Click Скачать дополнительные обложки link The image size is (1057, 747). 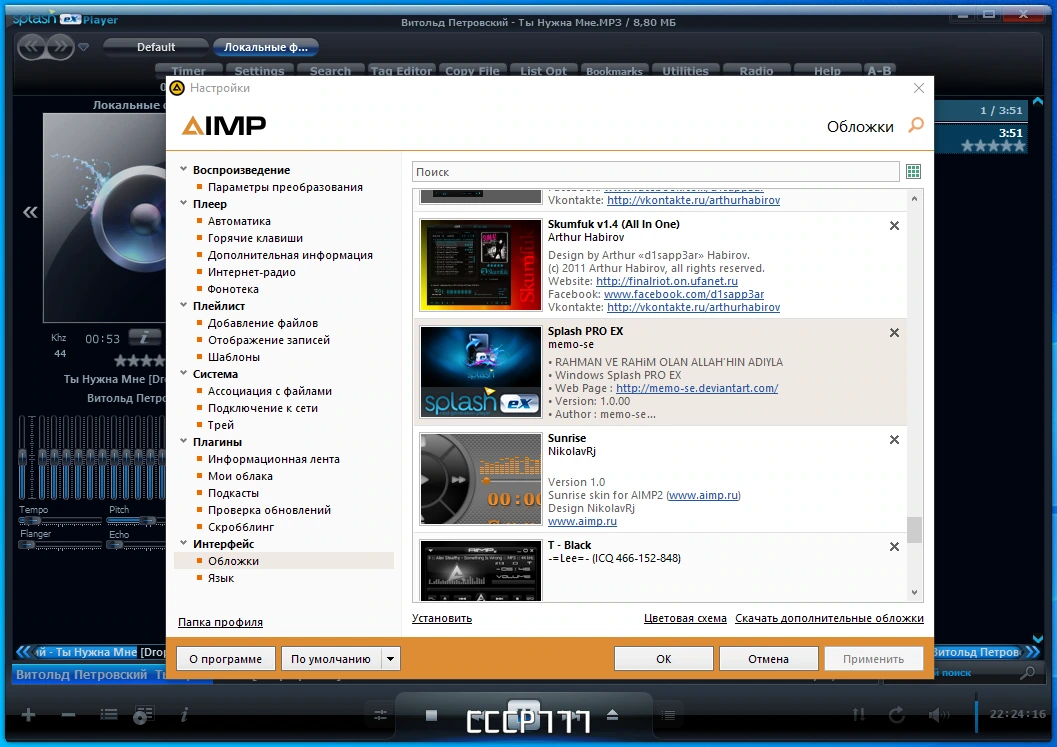[829, 618]
